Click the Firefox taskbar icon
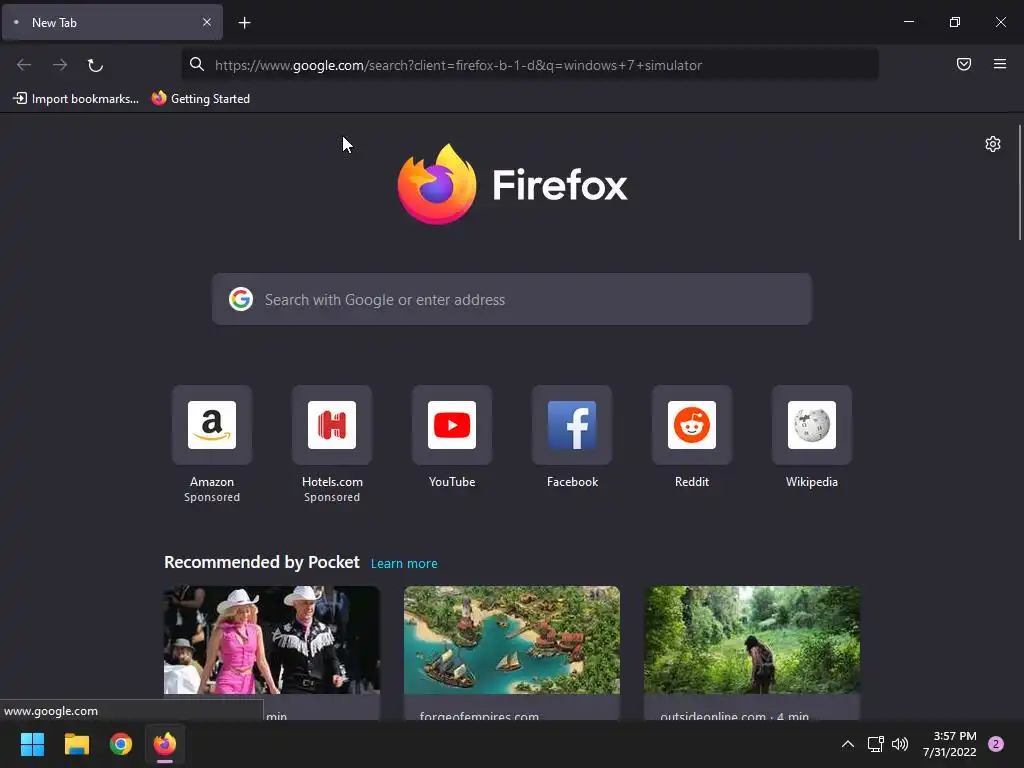This screenshot has height=768, width=1024. [165, 744]
